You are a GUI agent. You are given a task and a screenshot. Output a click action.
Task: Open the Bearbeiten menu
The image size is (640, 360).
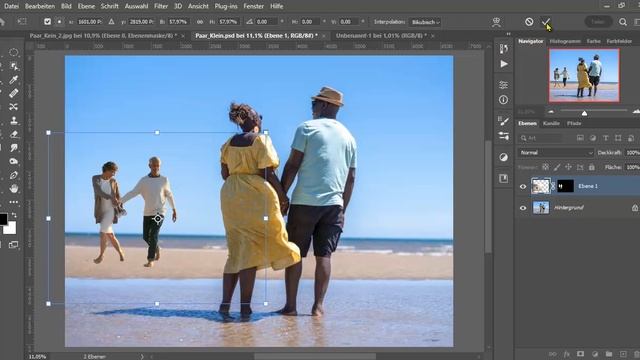coord(40,6)
